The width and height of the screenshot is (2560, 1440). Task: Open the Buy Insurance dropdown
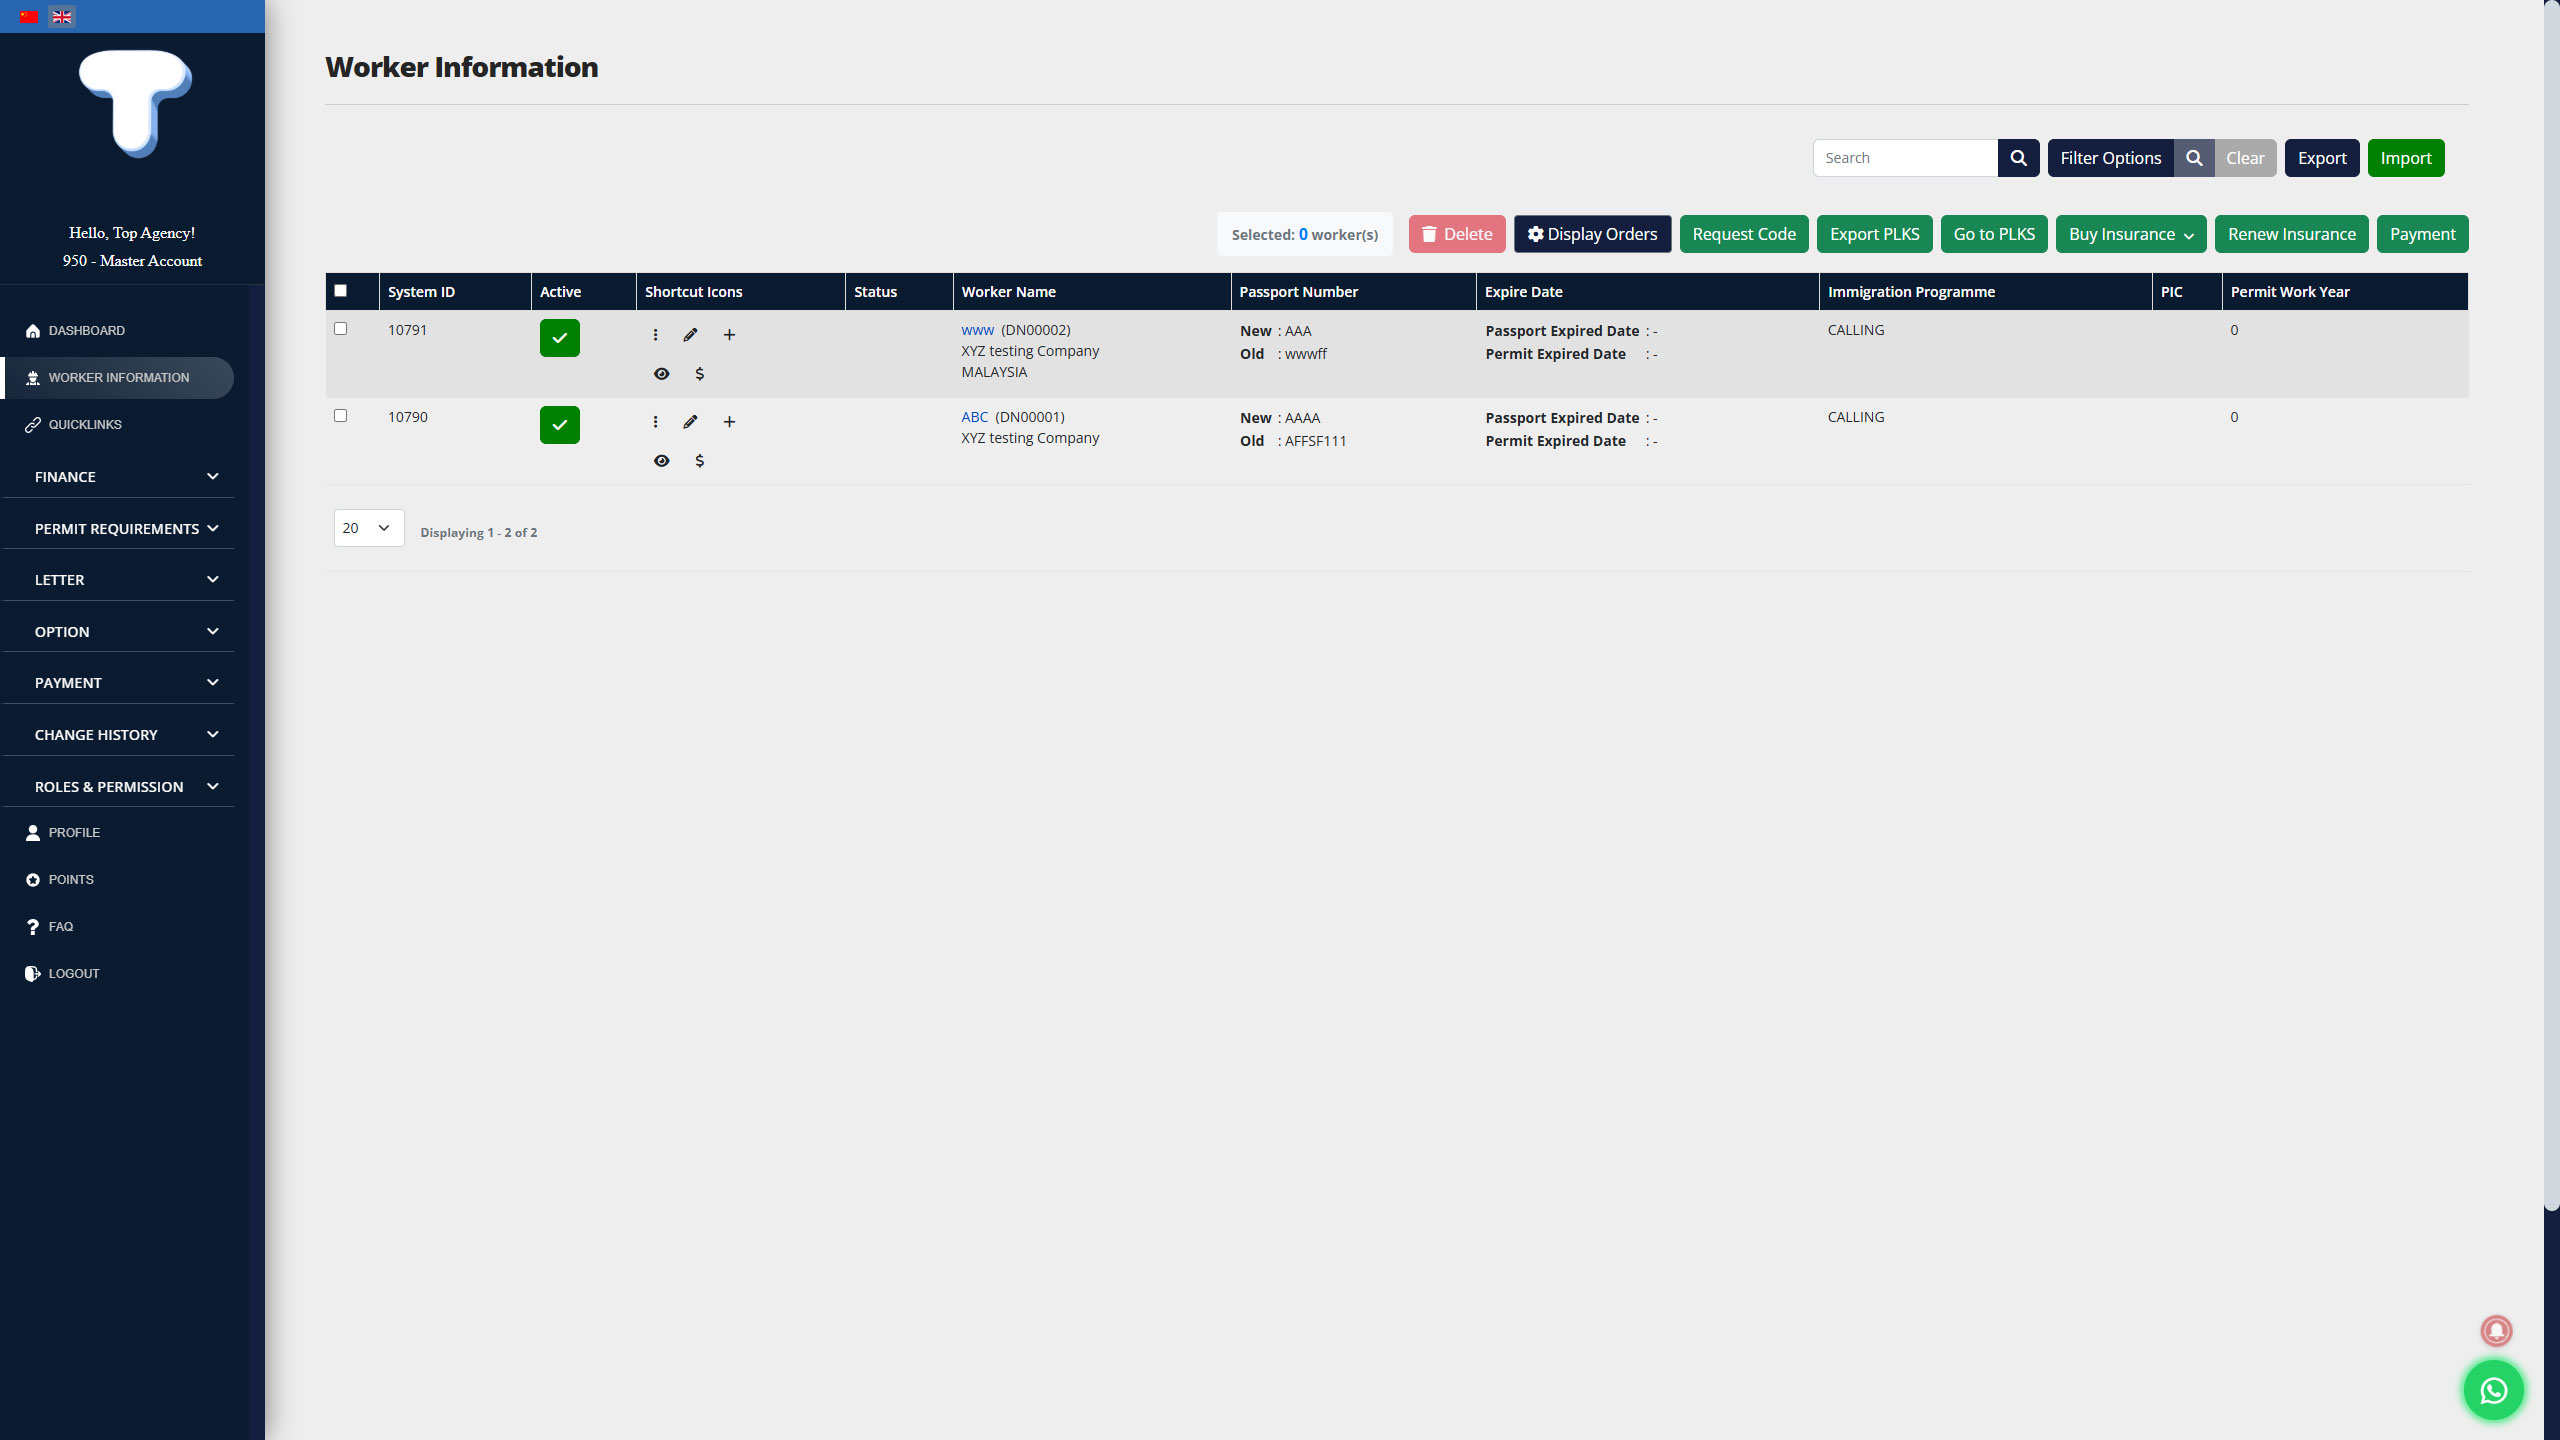click(x=2131, y=234)
